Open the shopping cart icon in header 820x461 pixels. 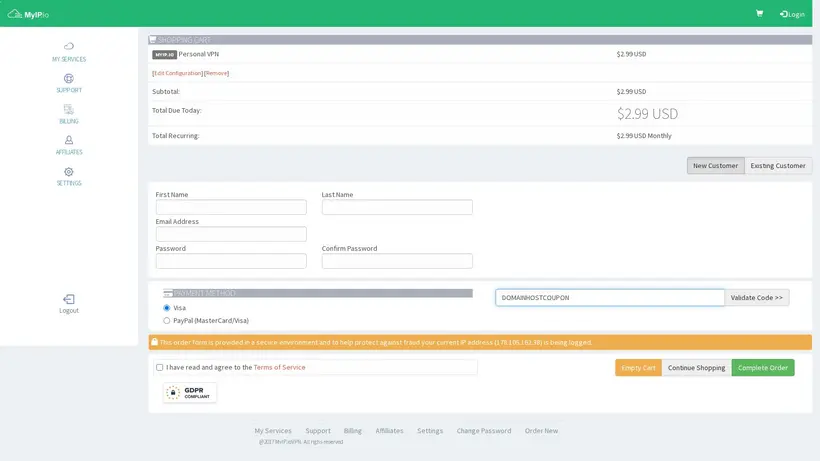(x=759, y=14)
